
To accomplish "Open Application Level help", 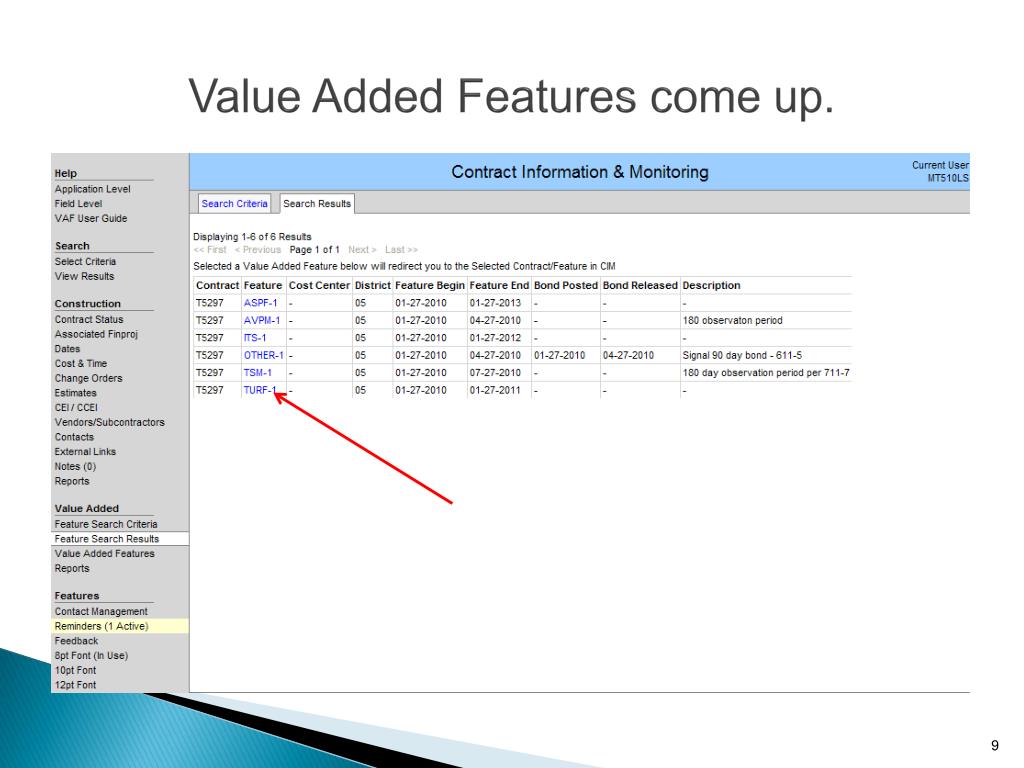I will pos(93,189).
